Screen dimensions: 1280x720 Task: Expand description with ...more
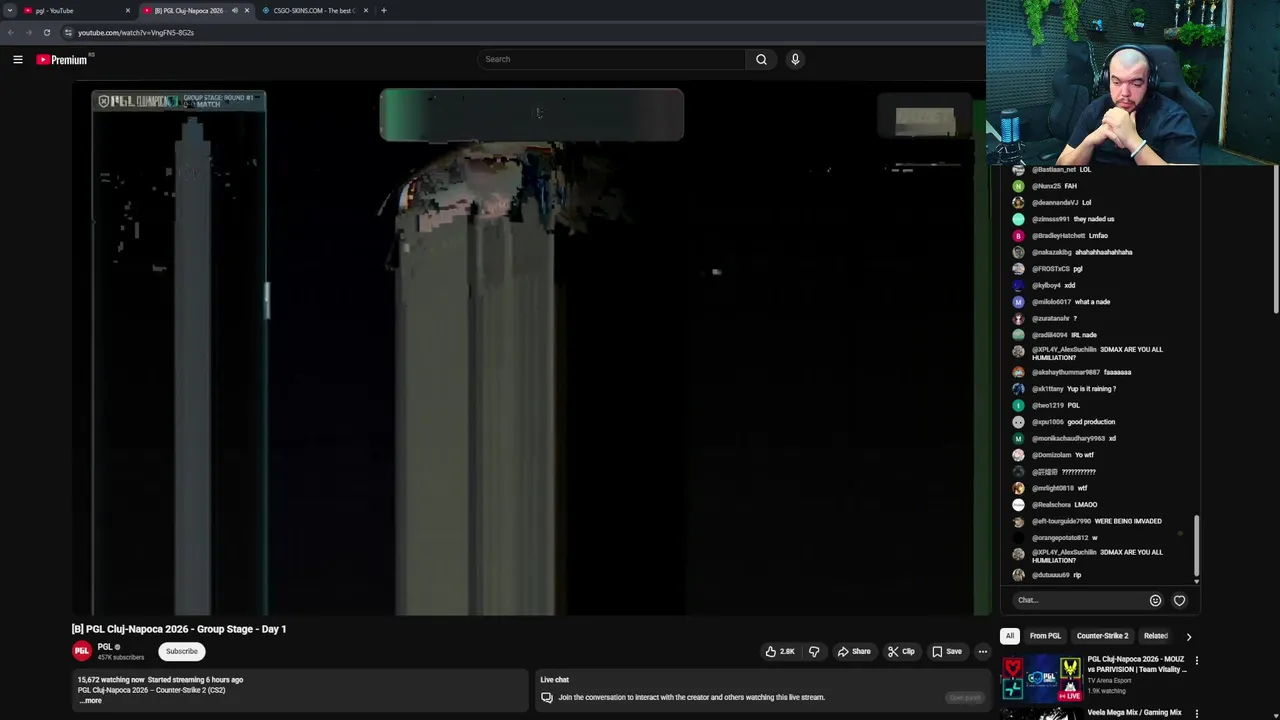coord(90,701)
